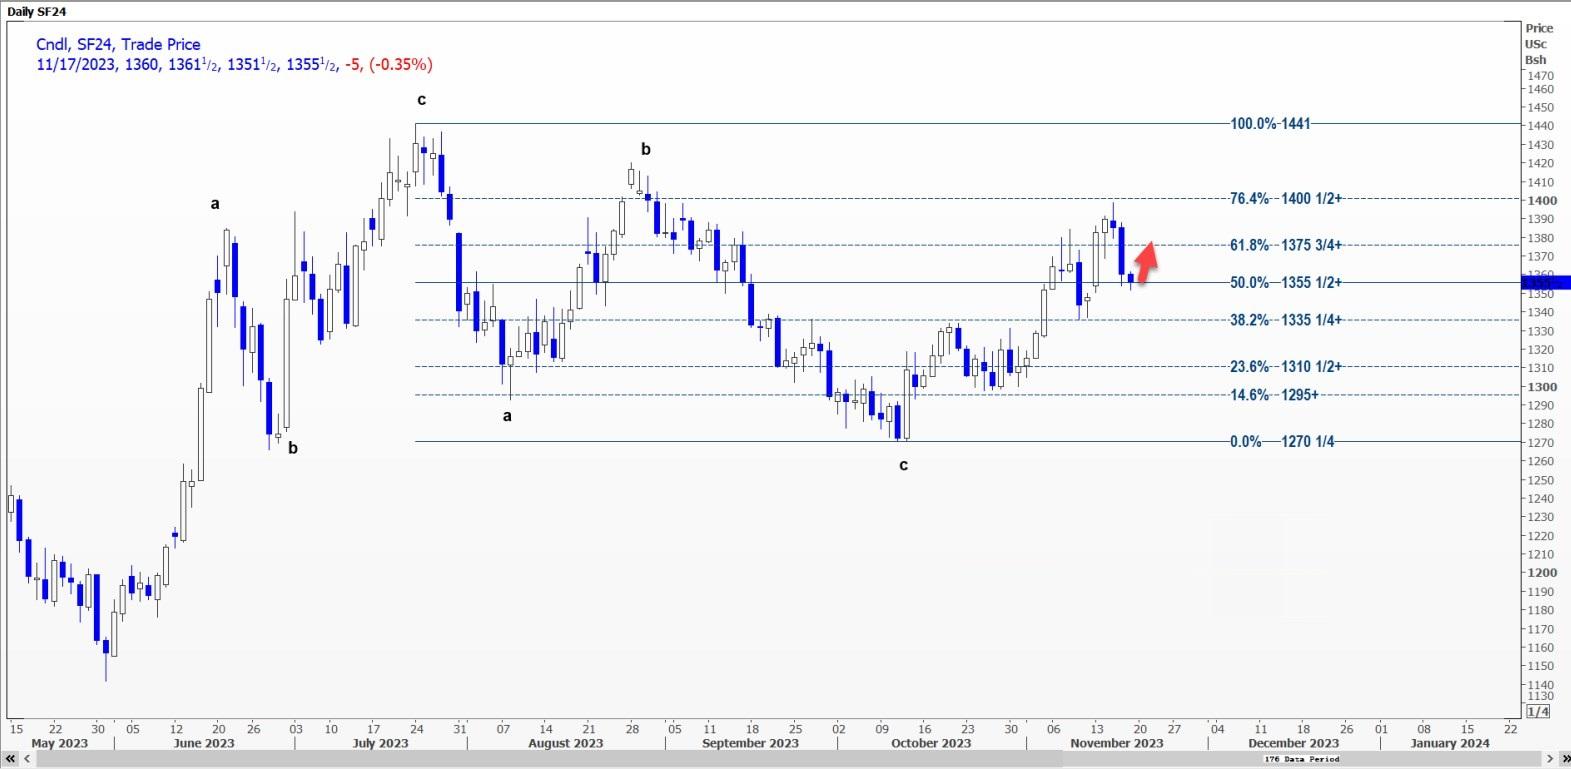Click the highlighted current price tag on the axis
The image size is (1571, 769).
point(1547,283)
